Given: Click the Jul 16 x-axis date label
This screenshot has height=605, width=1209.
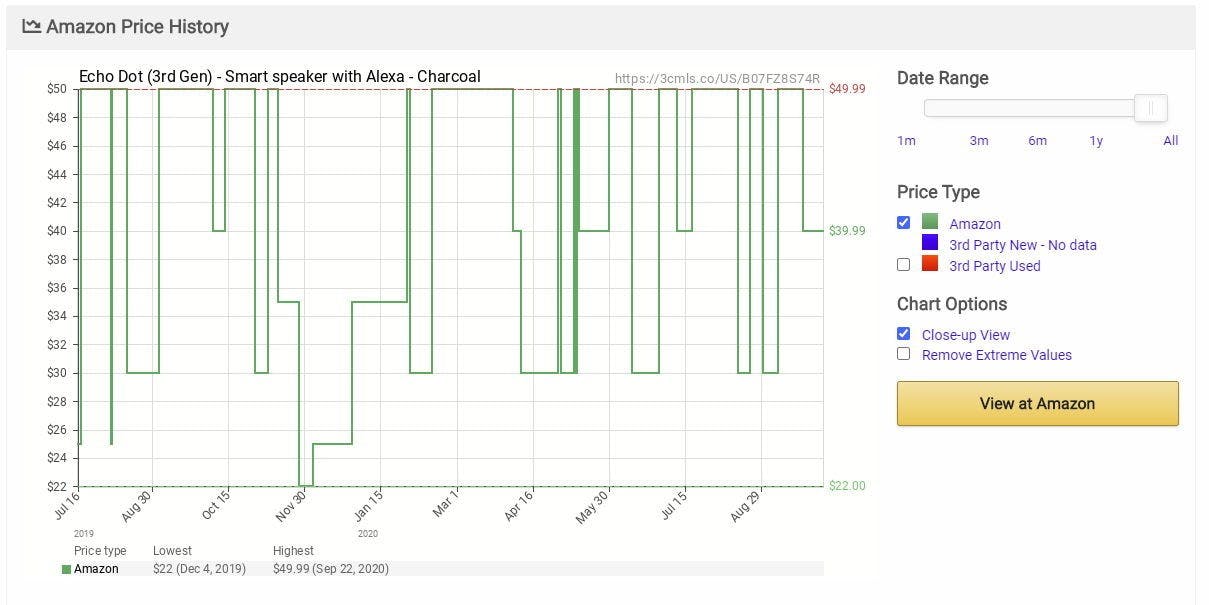Looking at the screenshot, I should (x=65, y=507).
